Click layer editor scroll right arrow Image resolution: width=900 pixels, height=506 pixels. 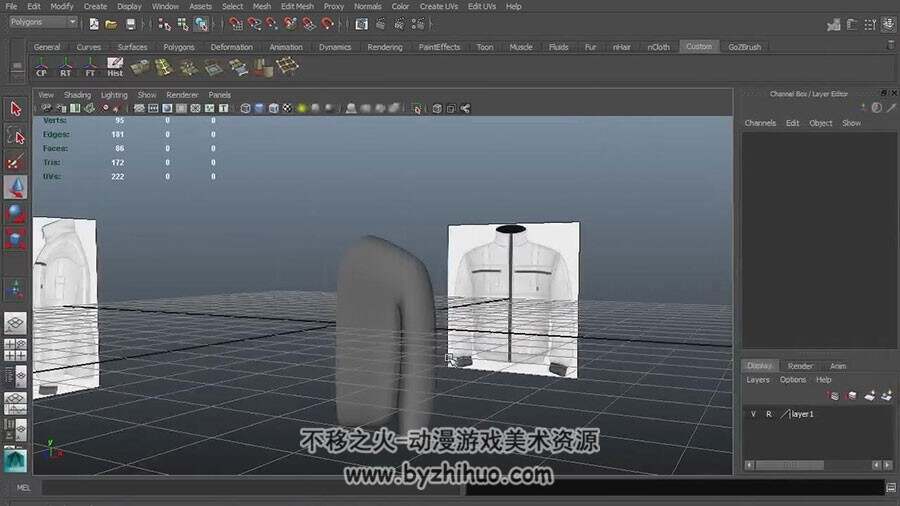coord(887,465)
